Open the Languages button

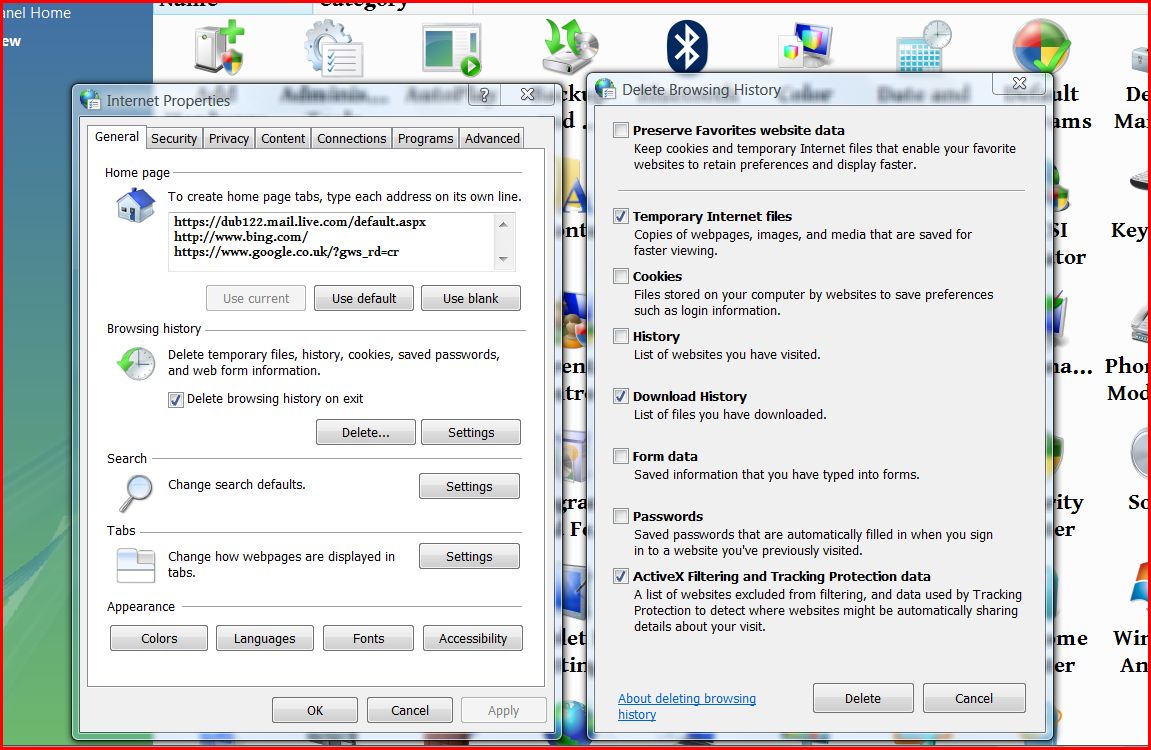(x=264, y=638)
